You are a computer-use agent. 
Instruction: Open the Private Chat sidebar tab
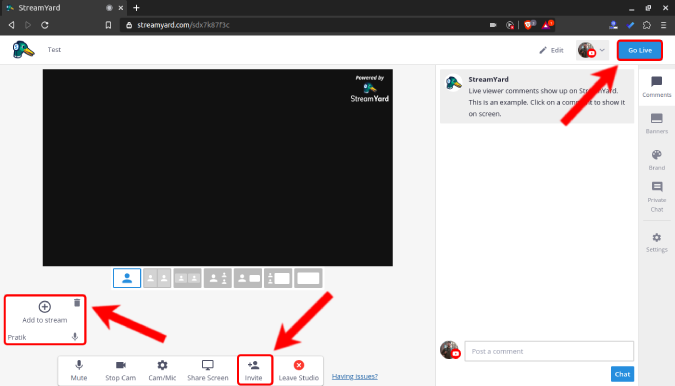coord(656,197)
